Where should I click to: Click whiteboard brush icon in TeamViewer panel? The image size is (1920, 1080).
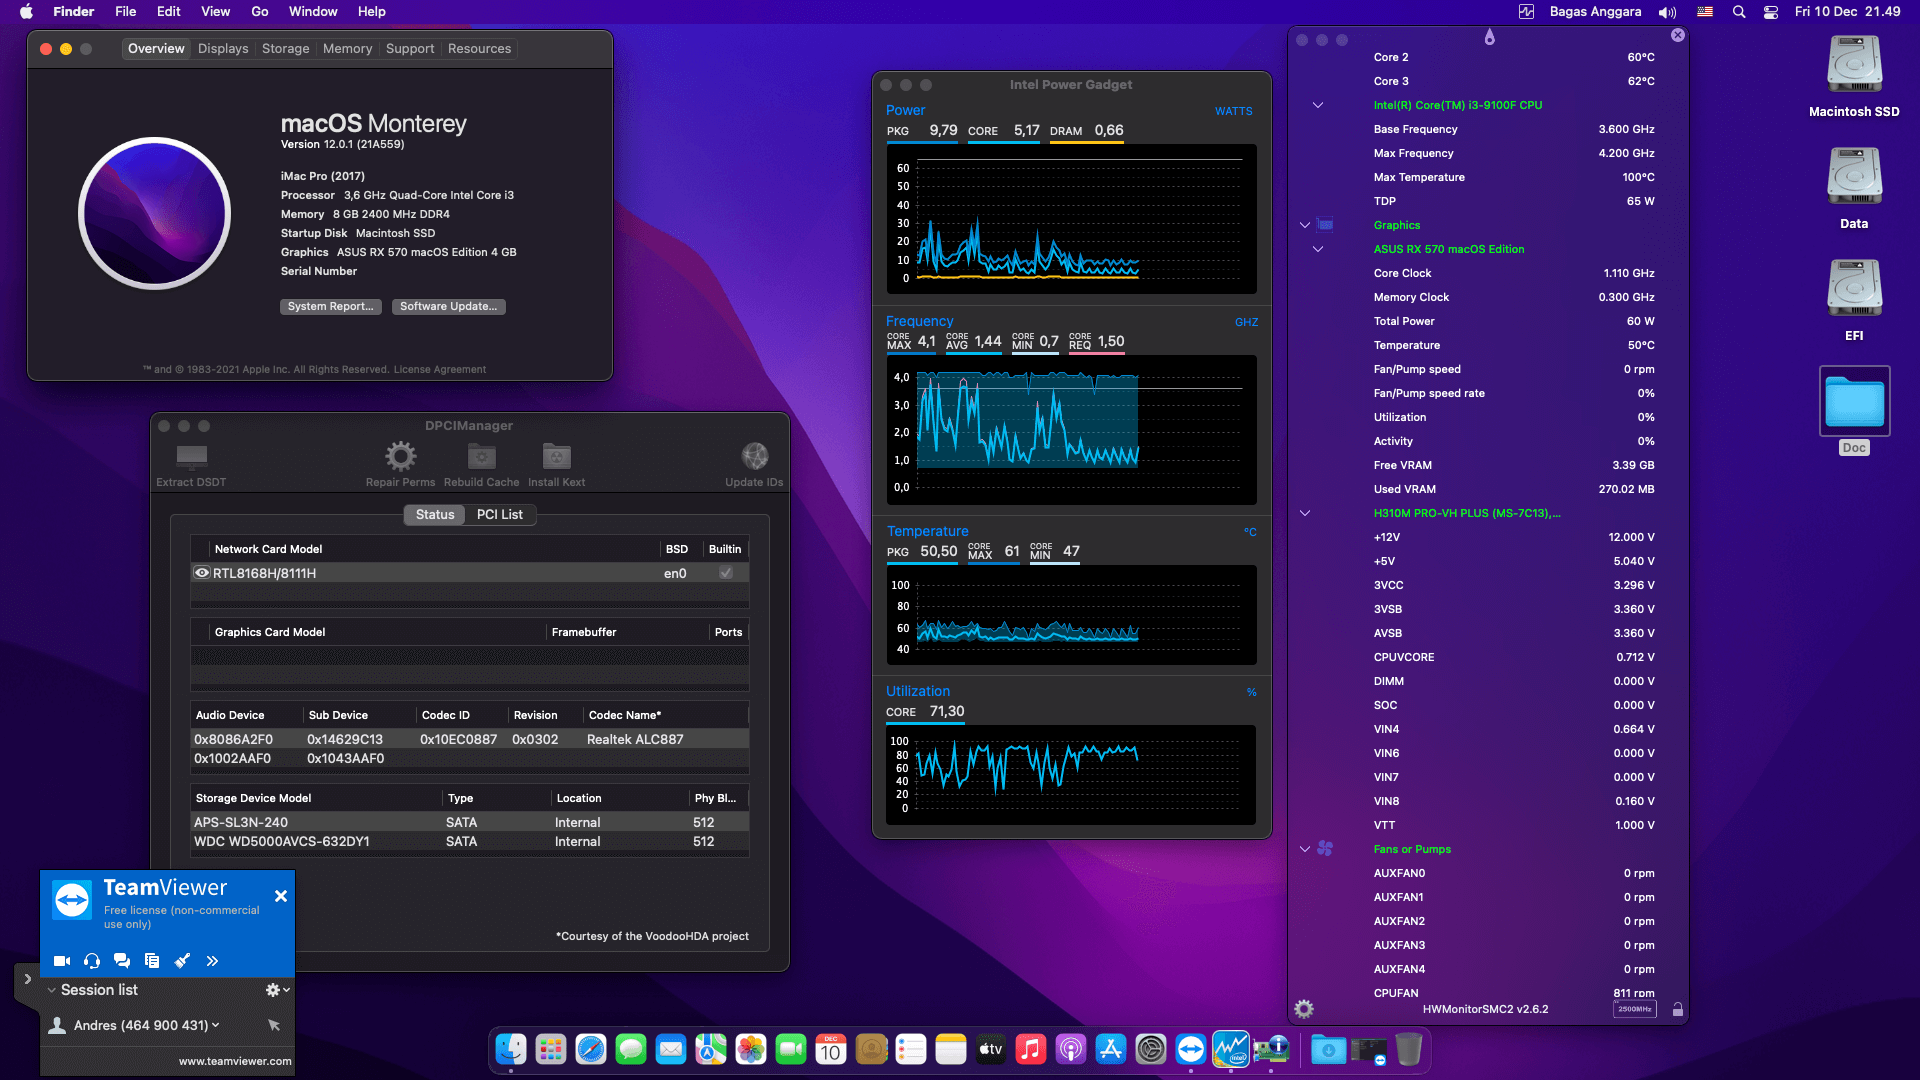coord(182,961)
